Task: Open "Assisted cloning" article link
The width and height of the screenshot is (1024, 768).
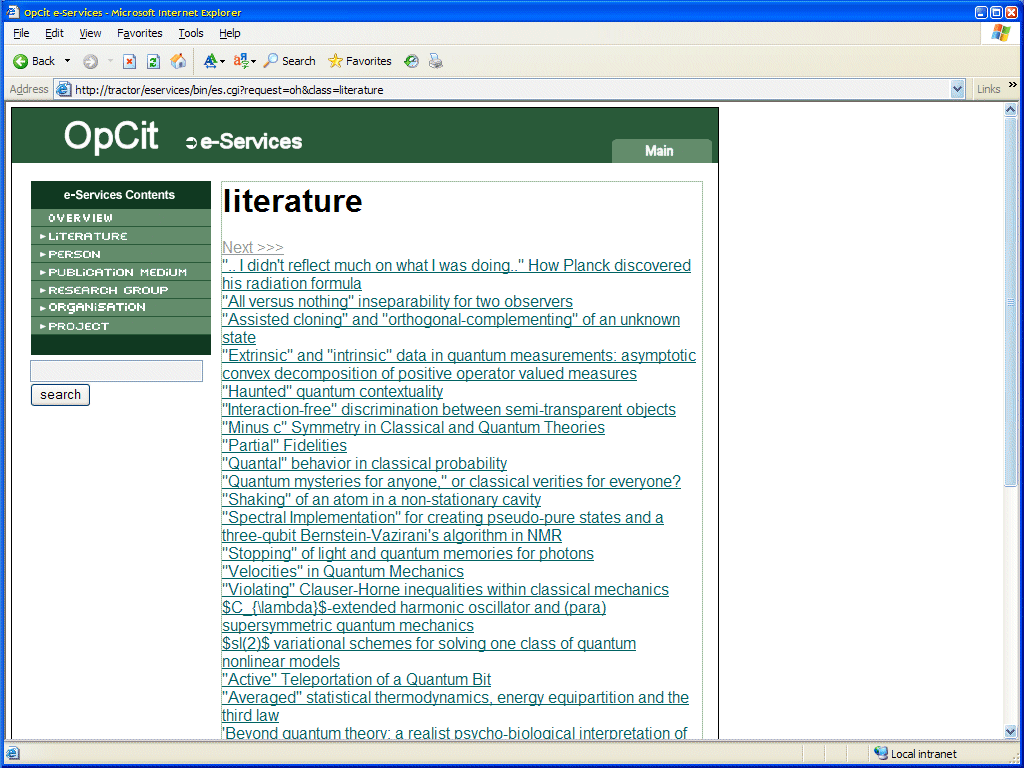Action: tap(451, 328)
